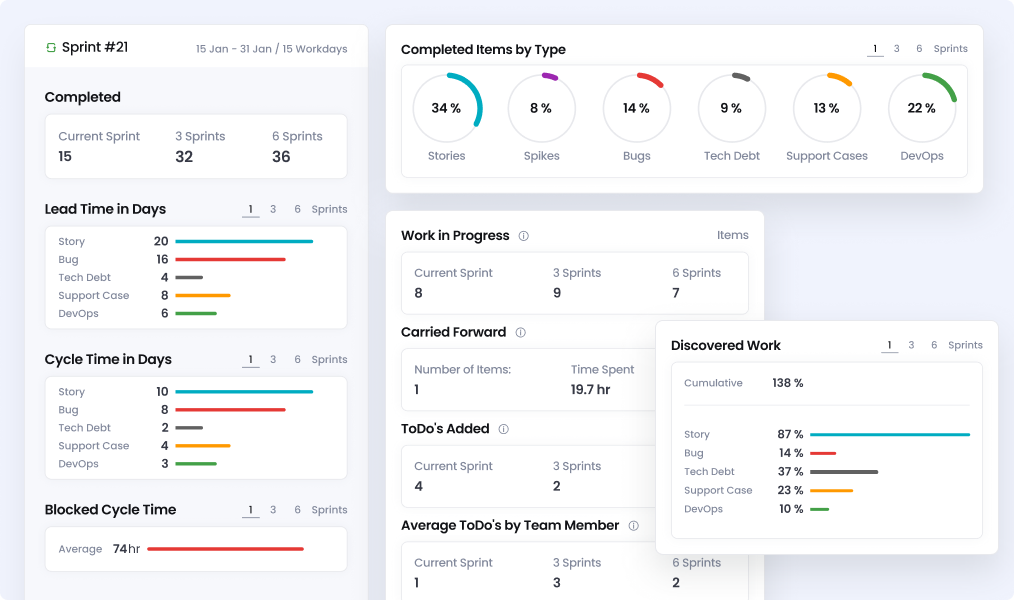The height and width of the screenshot is (600, 1014).
Task: Click the Tech Debt 9% donut chart
Action: click(732, 108)
